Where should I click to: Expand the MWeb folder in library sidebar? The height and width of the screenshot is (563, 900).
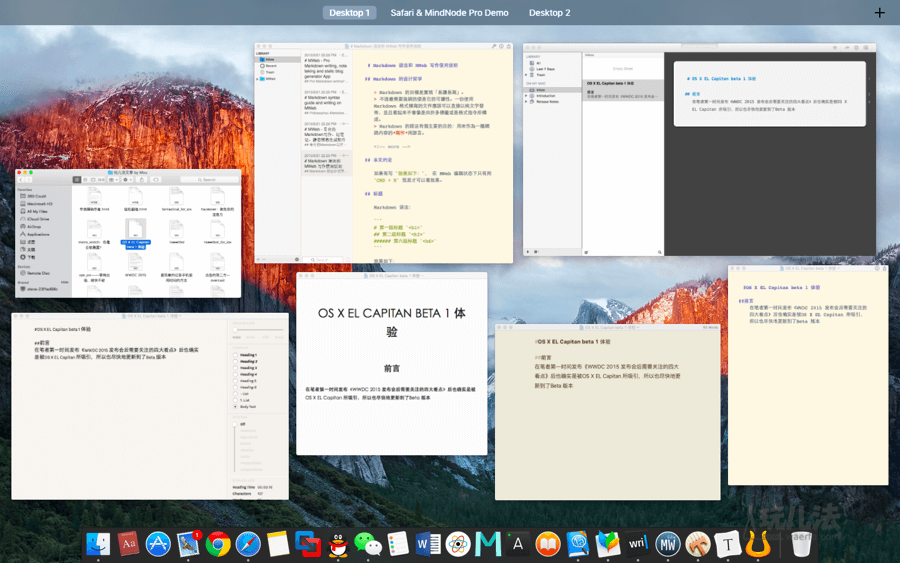point(257,79)
